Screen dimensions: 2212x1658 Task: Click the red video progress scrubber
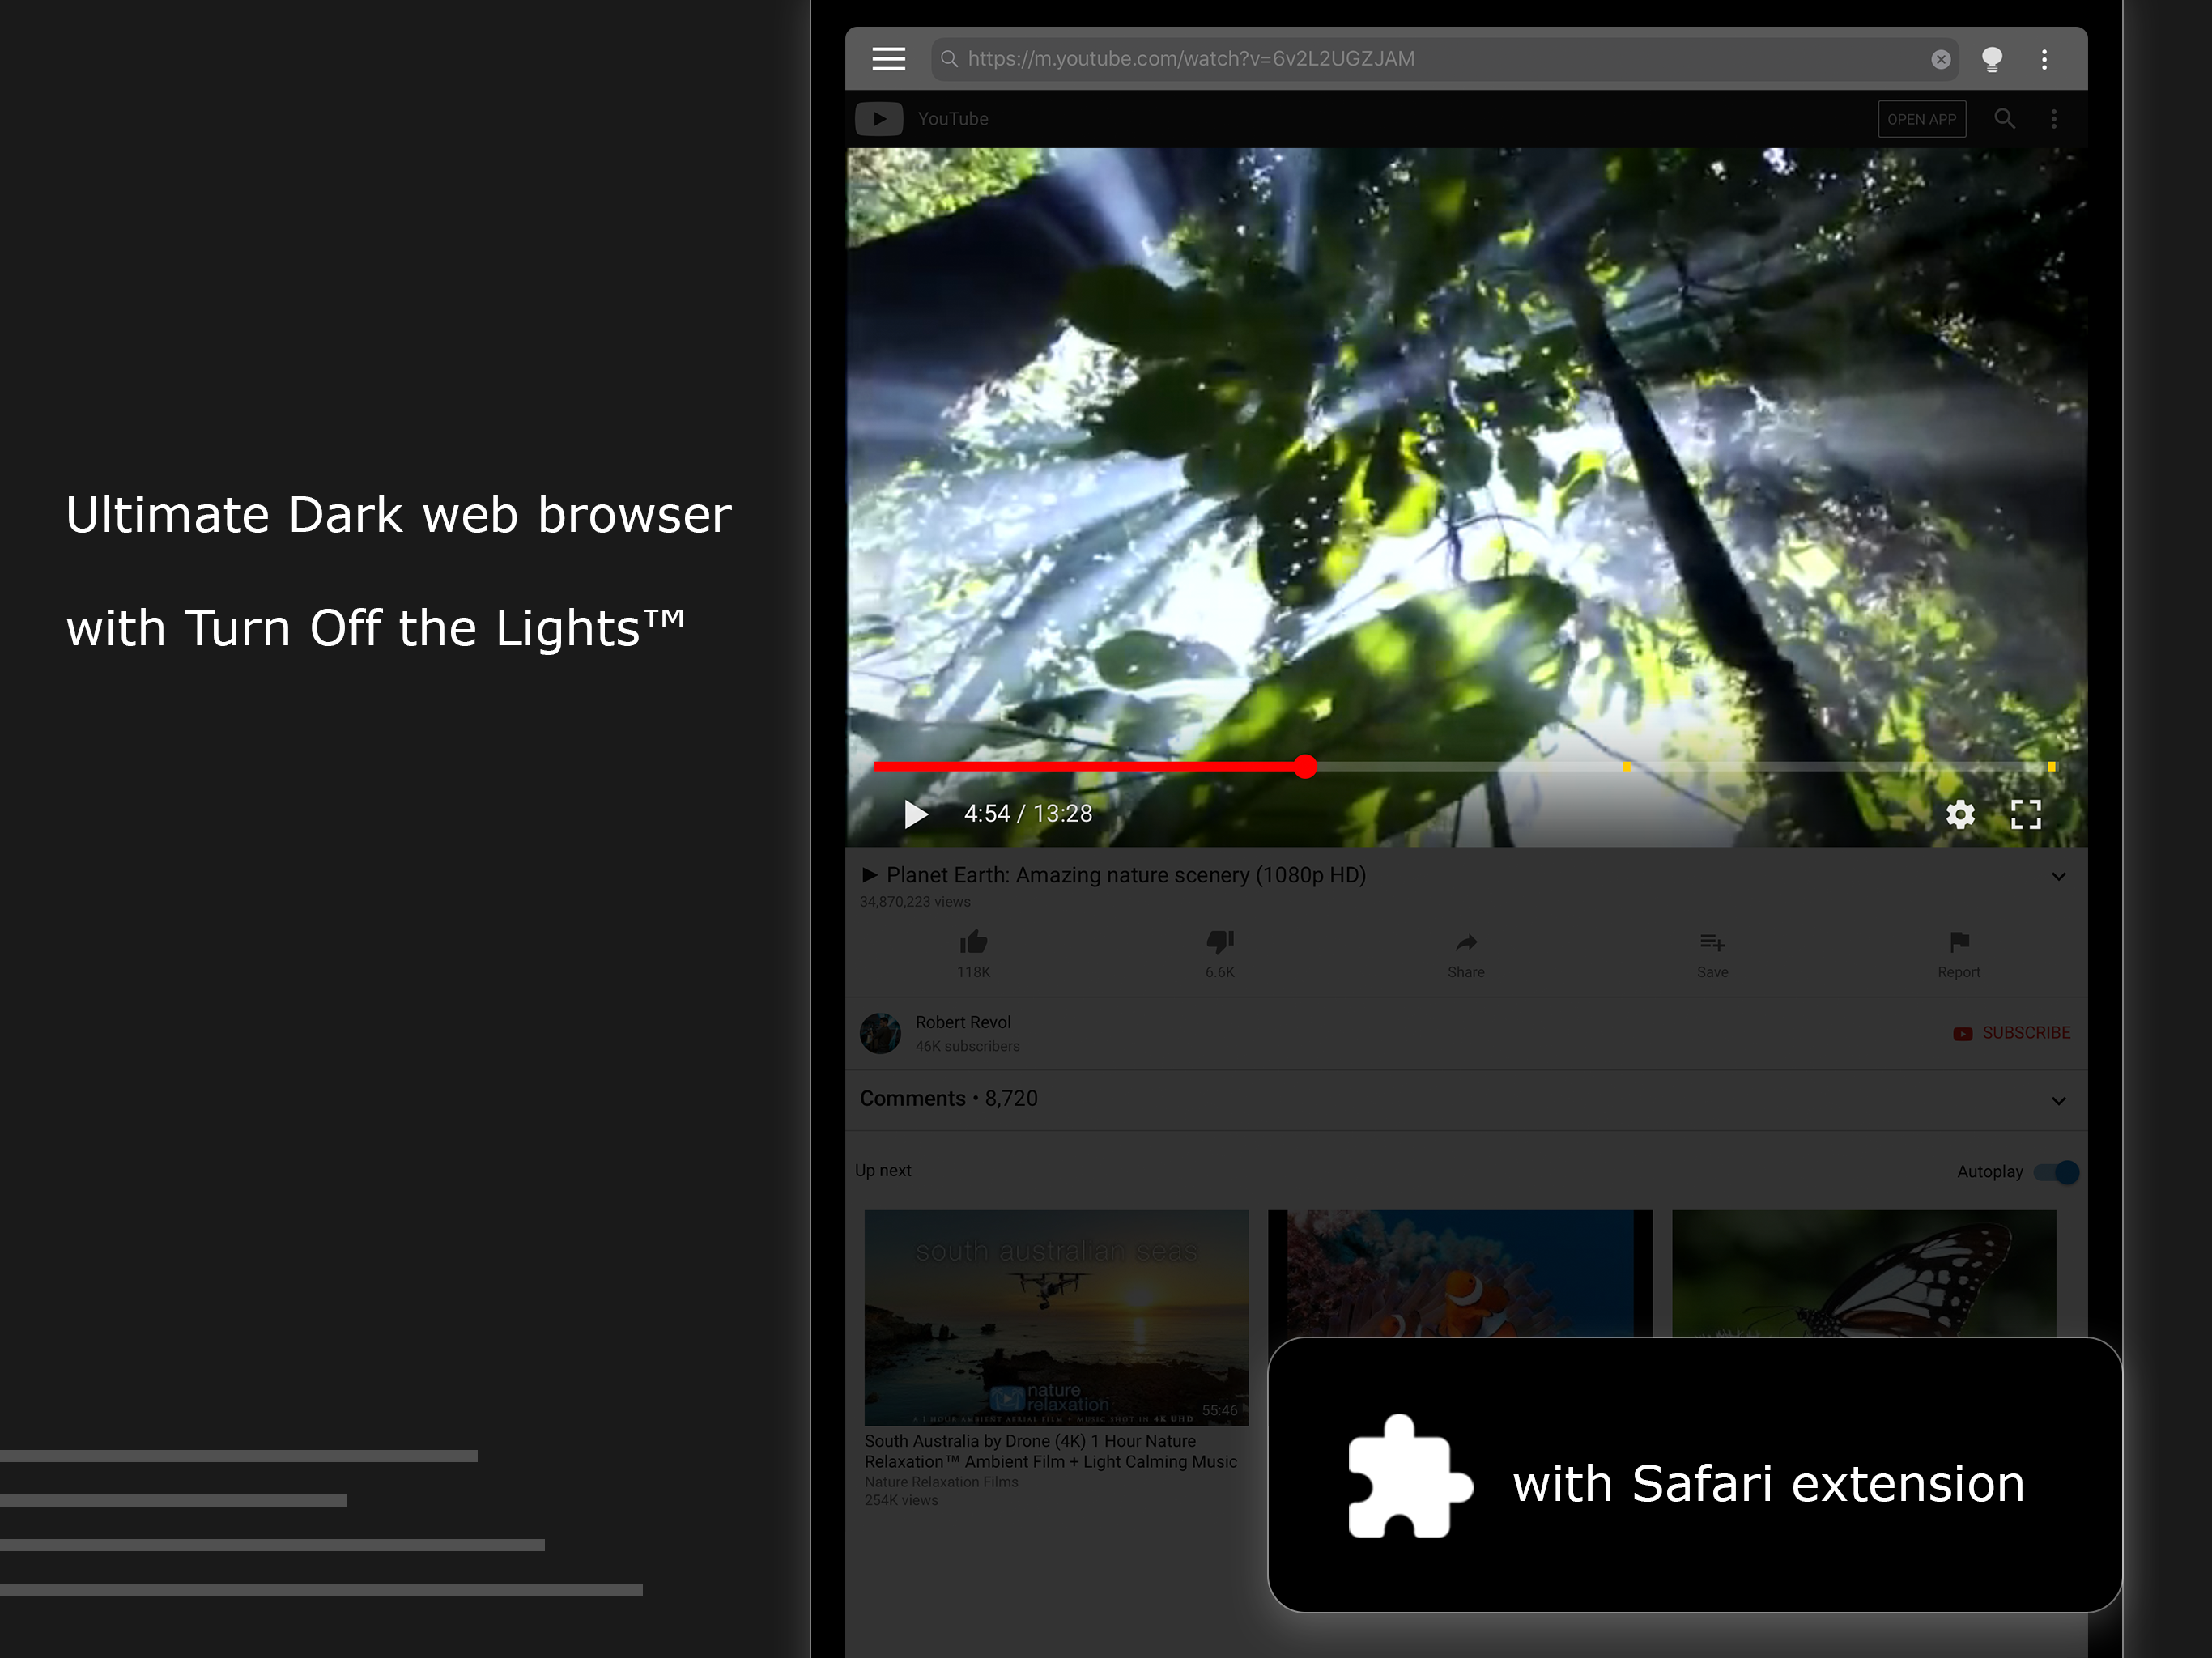point(1305,767)
